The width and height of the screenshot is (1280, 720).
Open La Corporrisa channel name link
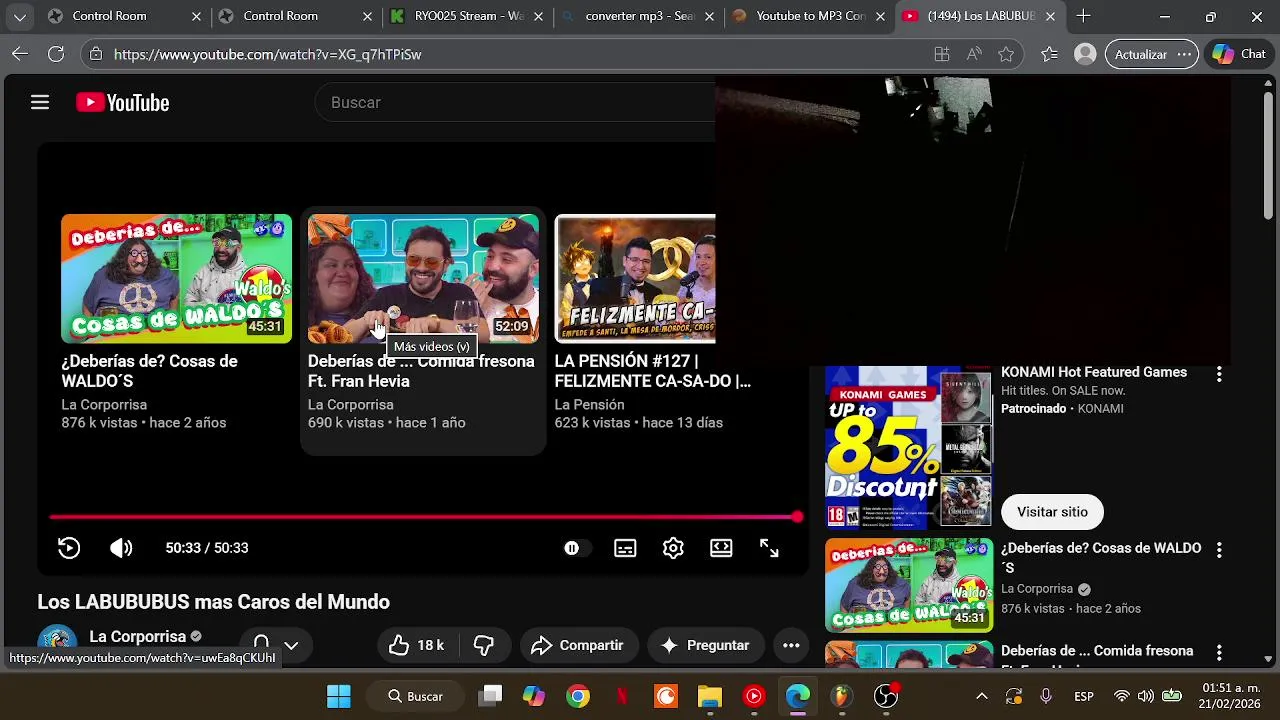click(138, 636)
